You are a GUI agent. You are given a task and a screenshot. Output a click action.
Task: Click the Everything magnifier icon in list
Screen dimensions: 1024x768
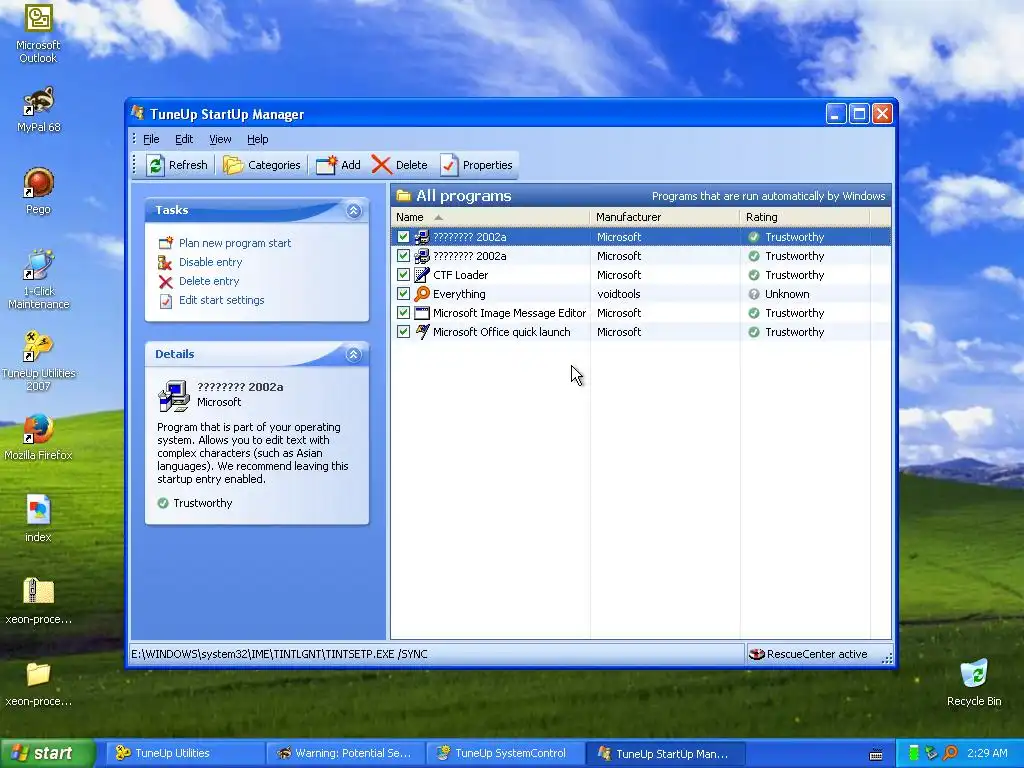422,294
